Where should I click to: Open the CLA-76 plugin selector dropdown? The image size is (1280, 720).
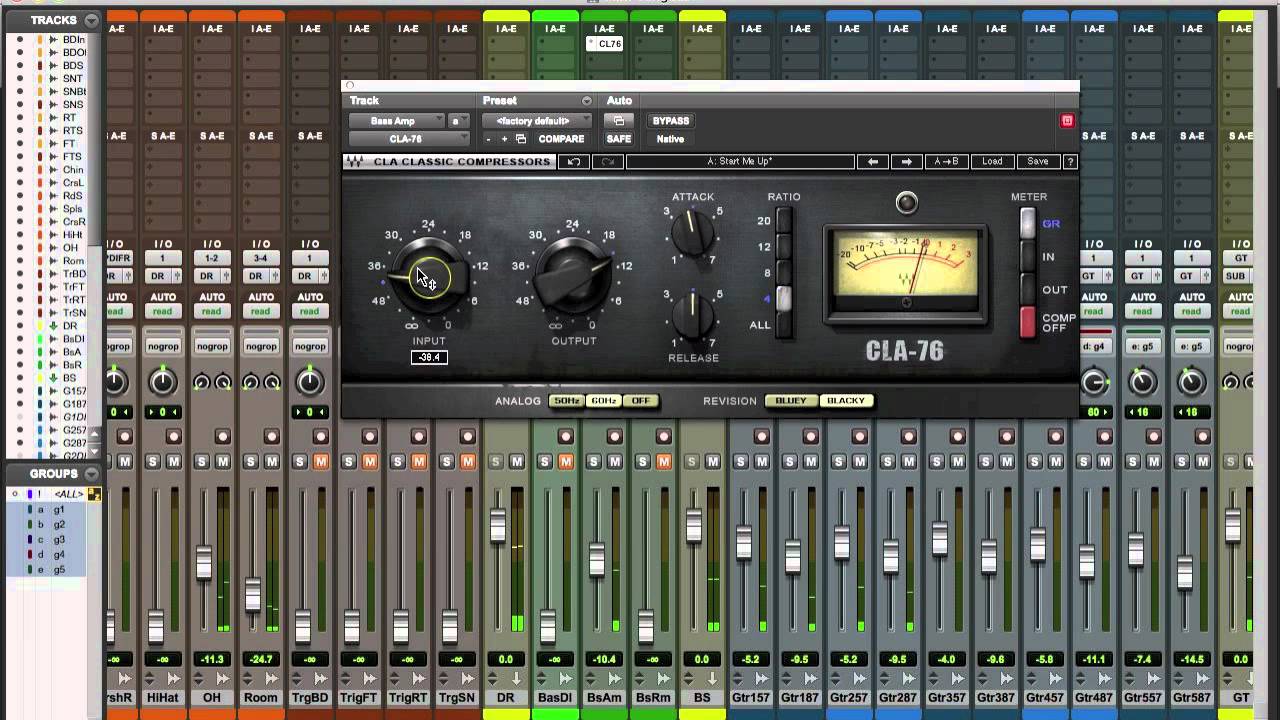[408, 139]
